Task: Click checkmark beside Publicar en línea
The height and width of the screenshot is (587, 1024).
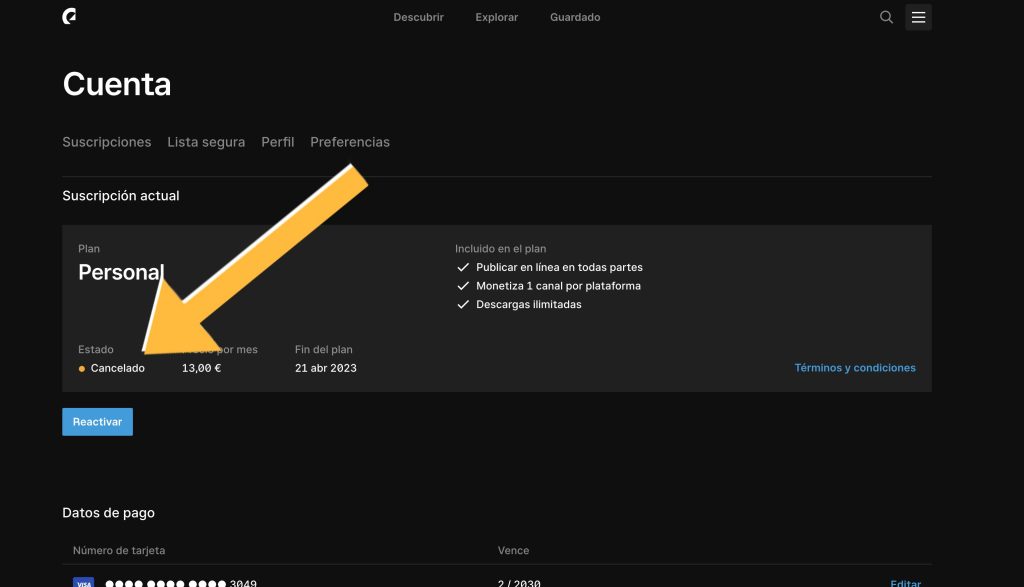Action: tap(462, 268)
